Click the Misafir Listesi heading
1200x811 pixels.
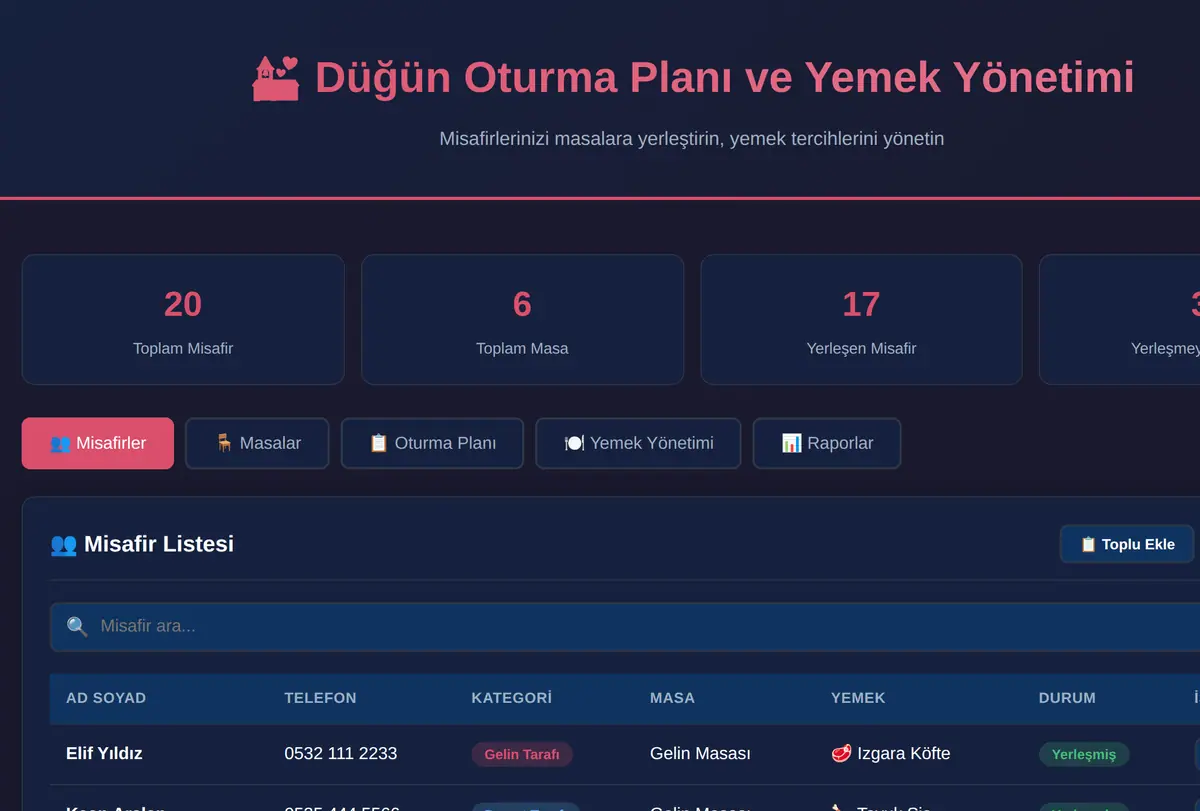(159, 544)
